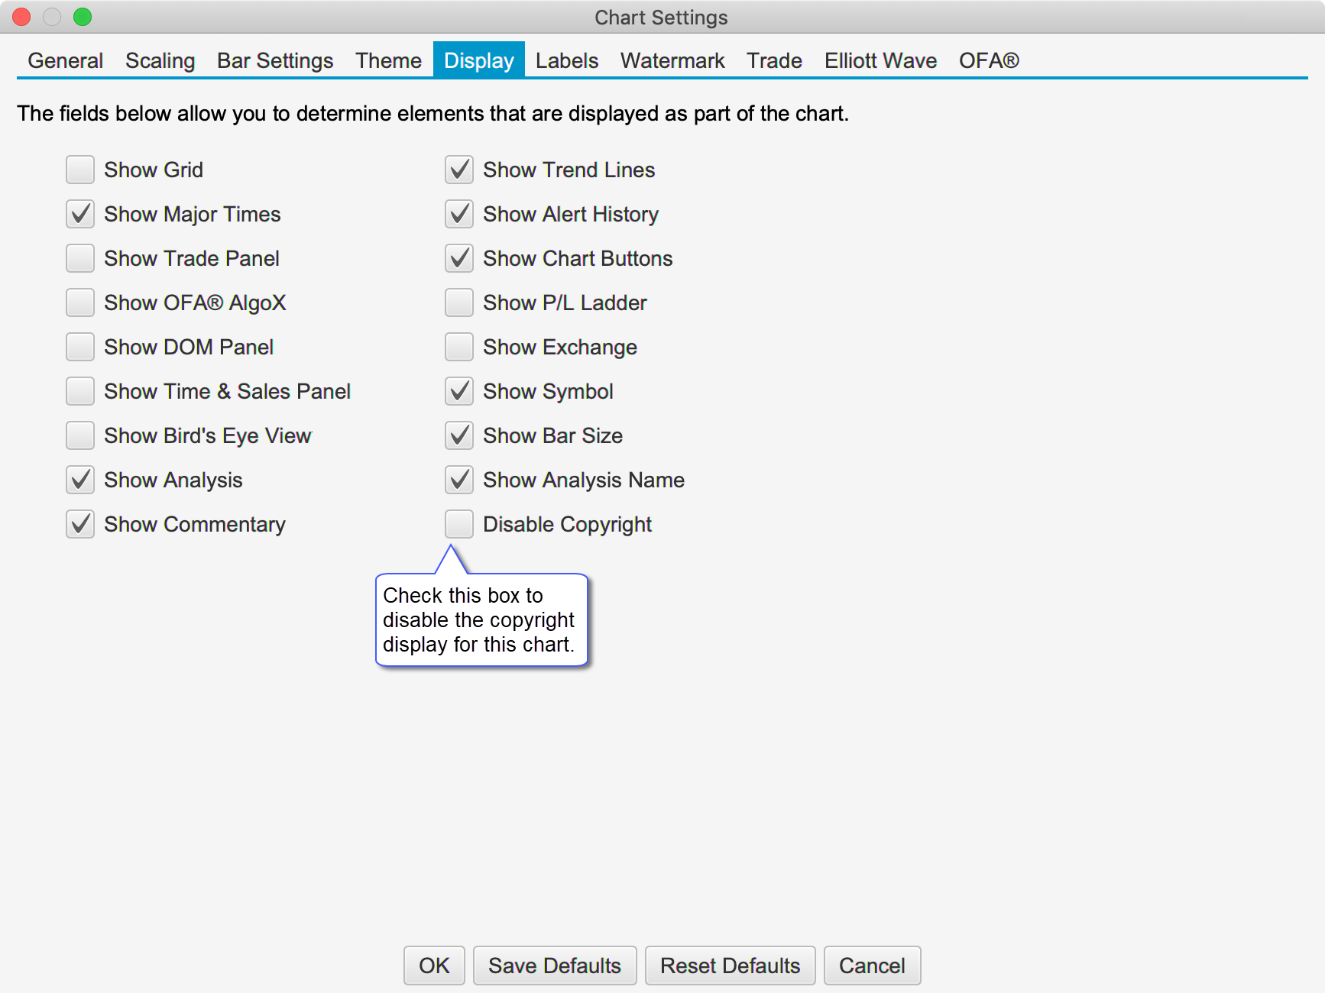
Task: Uncheck Show Analysis Name
Action: pos(459,480)
